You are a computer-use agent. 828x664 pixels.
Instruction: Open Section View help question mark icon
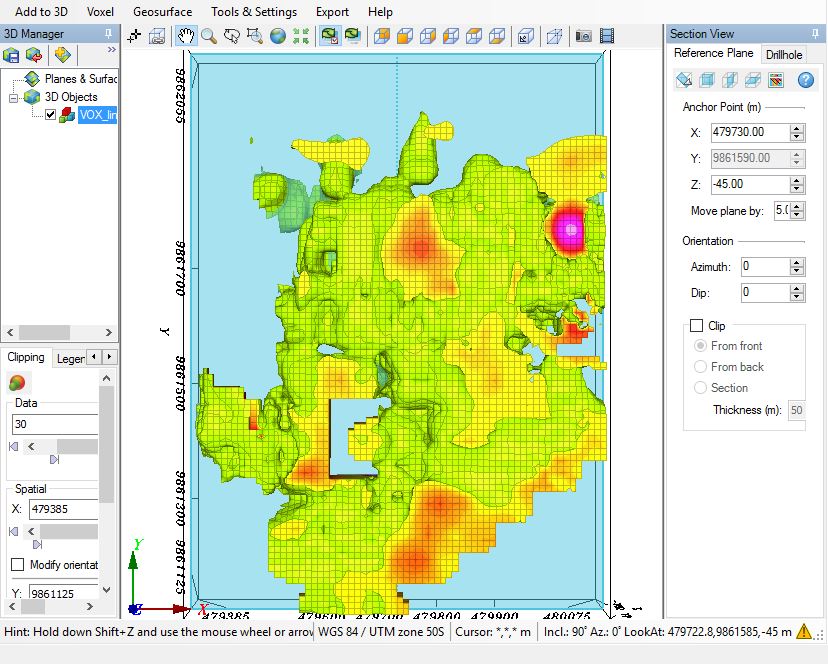805,80
